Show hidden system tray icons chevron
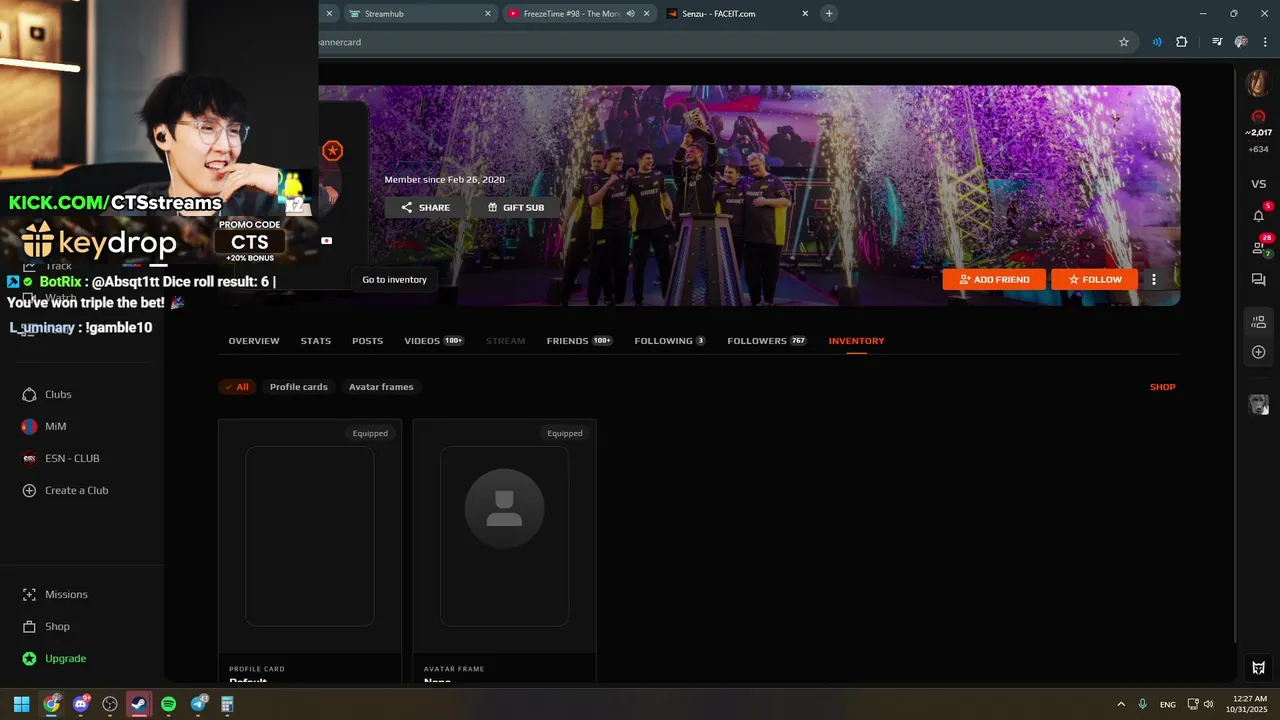Image resolution: width=1280 pixels, height=720 pixels. click(x=1121, y=704)
